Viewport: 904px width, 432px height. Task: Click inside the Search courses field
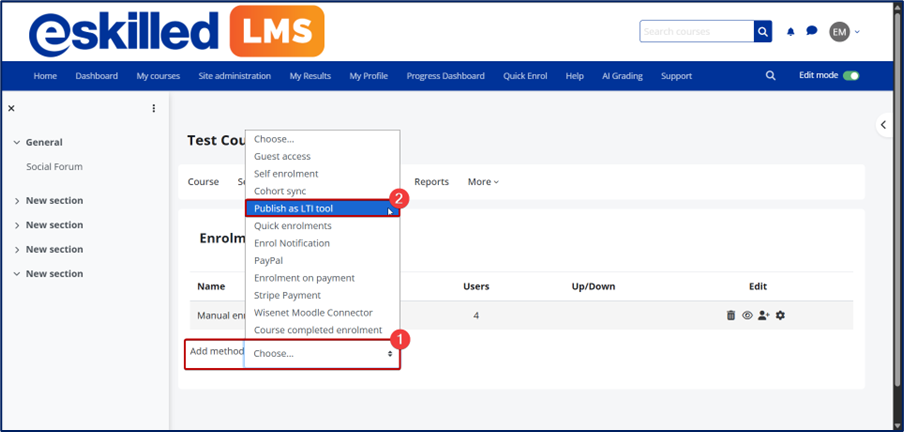point(696,32)
